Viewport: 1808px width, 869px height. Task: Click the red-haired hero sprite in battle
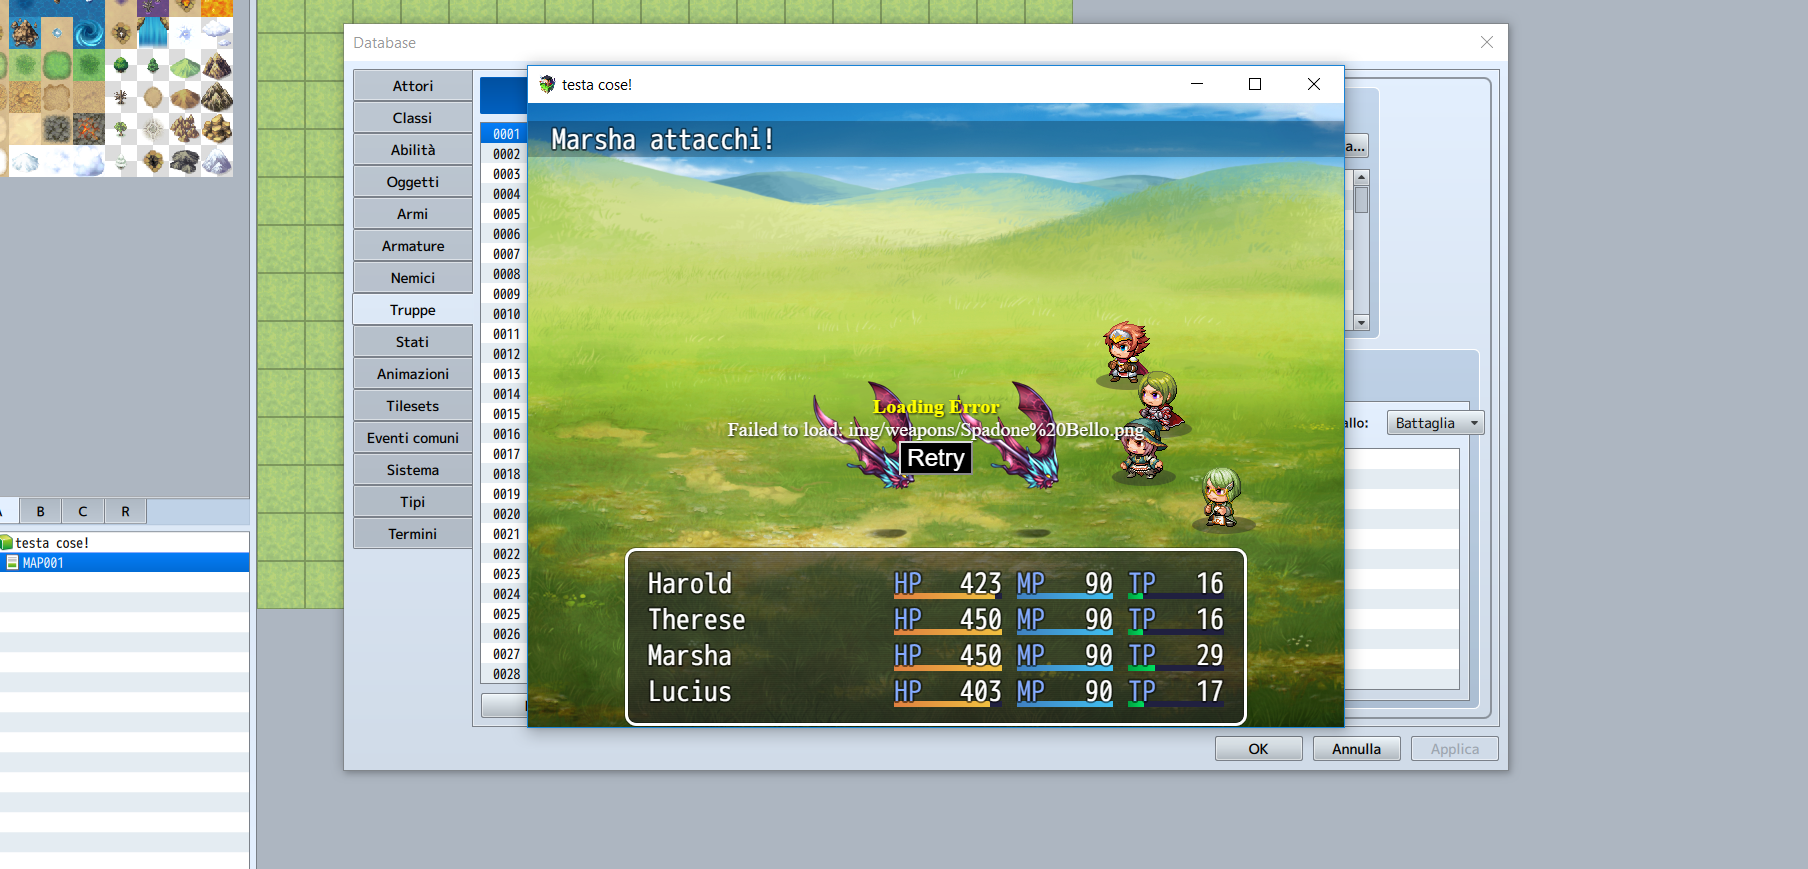(1124, 353)
